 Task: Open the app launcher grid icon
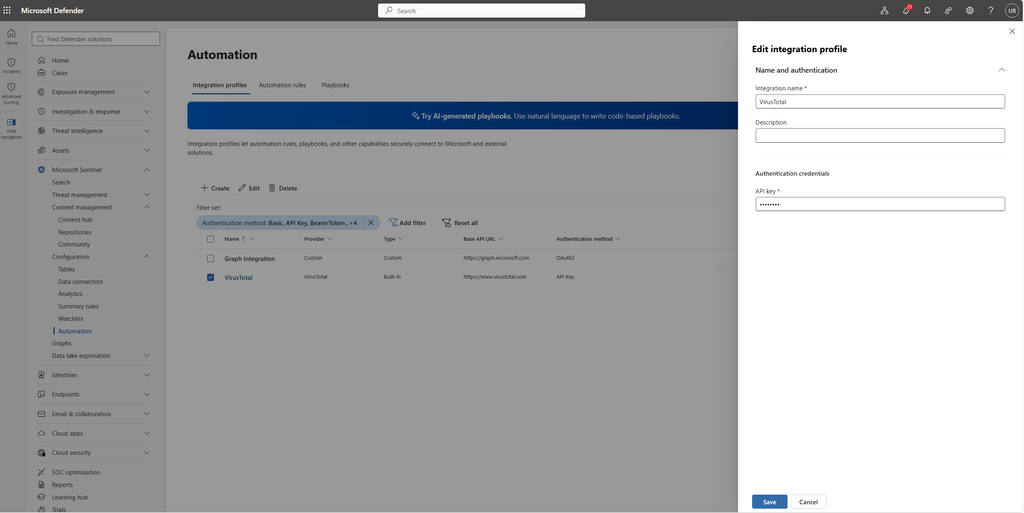click(x=7, y=10)
